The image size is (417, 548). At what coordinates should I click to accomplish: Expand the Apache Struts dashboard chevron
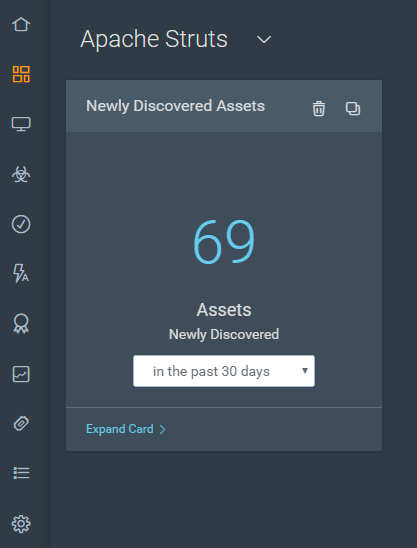264,39
